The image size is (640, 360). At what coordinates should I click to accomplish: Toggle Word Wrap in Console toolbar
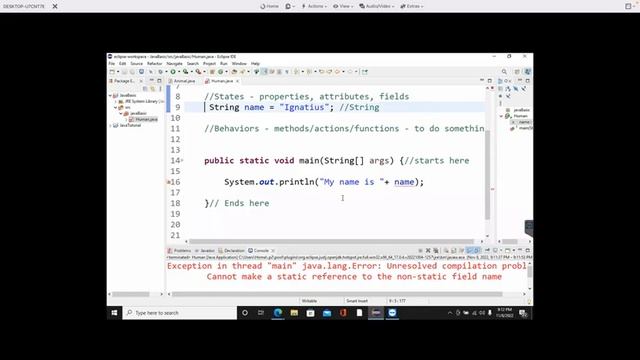point(462,251)
